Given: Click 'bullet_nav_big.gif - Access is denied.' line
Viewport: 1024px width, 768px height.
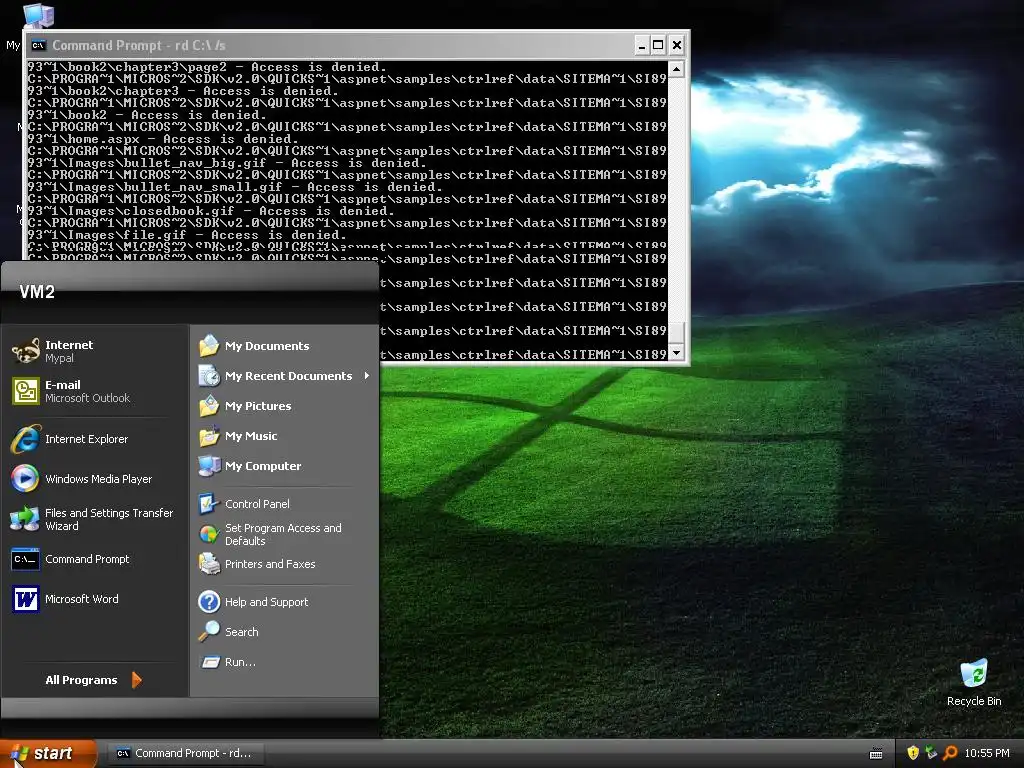Looking at the screenshot, I should (x=227, y=163).
